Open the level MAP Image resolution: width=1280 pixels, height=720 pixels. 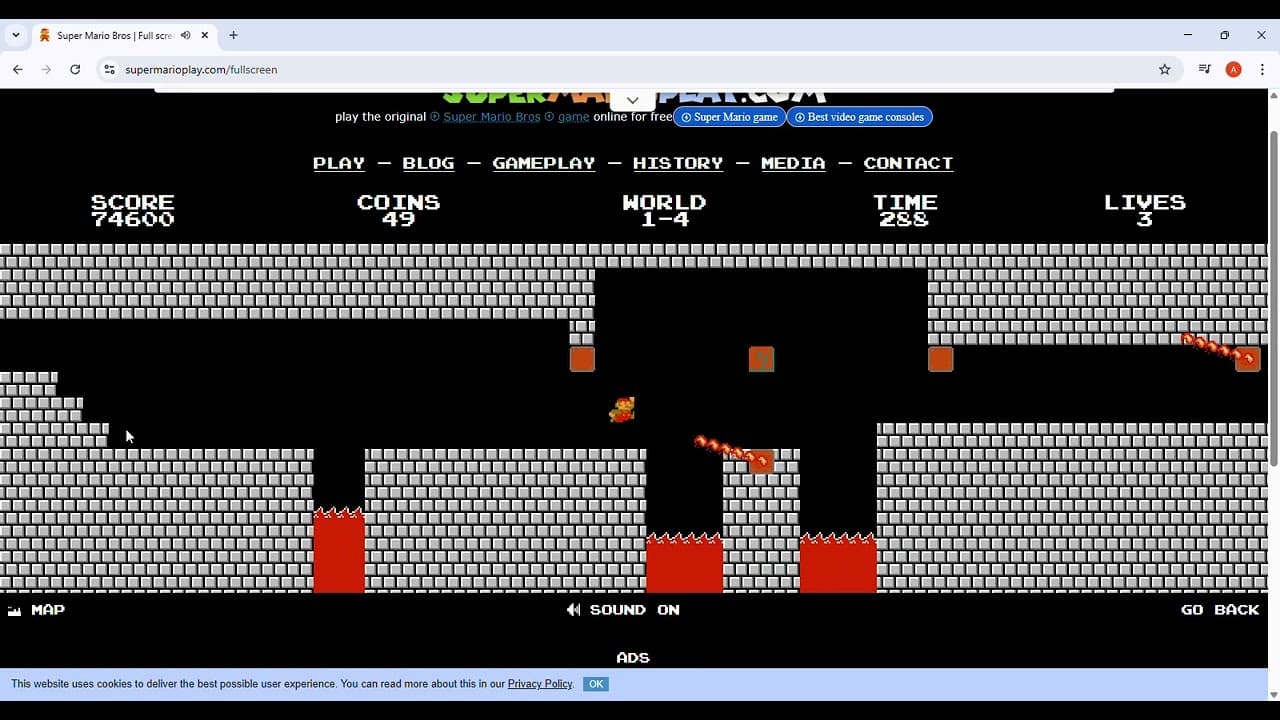point(36,610)
